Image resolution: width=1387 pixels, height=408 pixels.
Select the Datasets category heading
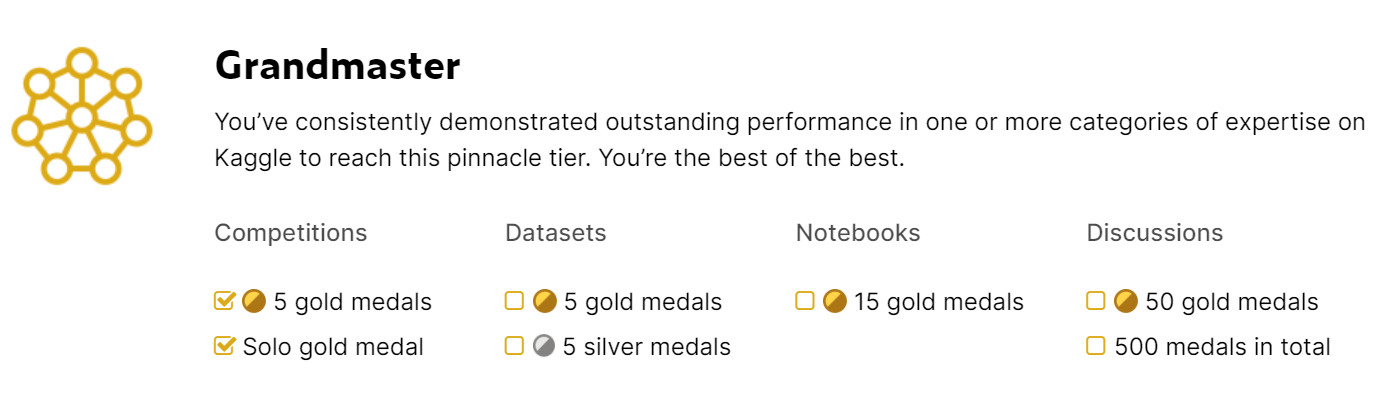tap(556, 233)
